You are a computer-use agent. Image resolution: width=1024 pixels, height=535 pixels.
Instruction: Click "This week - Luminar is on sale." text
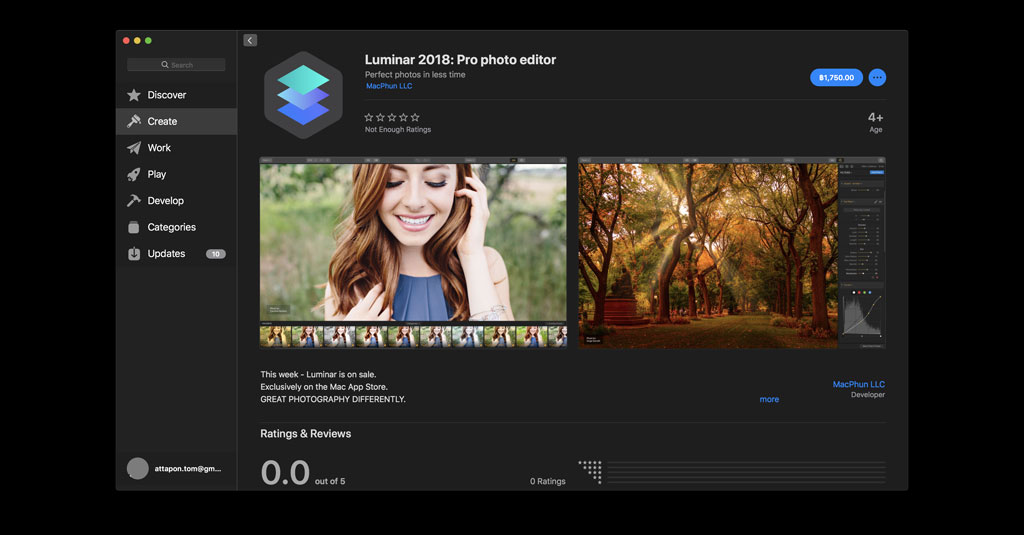(318, 374)
